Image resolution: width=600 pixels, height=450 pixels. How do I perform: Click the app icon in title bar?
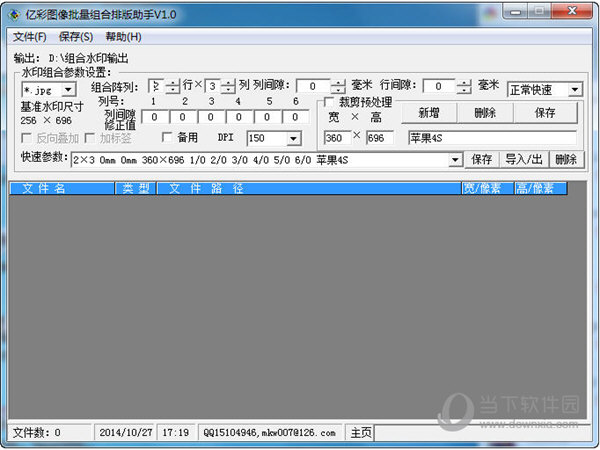(x=14, y=15)
